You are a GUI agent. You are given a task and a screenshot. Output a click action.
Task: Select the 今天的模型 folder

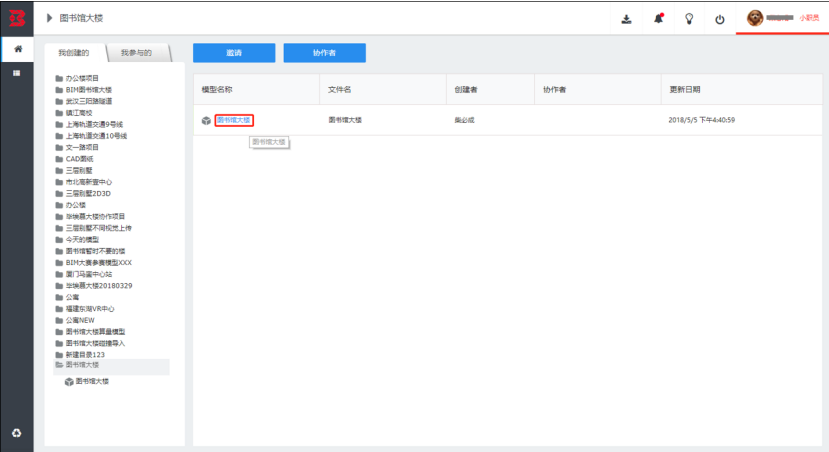[x=82, y=239]
